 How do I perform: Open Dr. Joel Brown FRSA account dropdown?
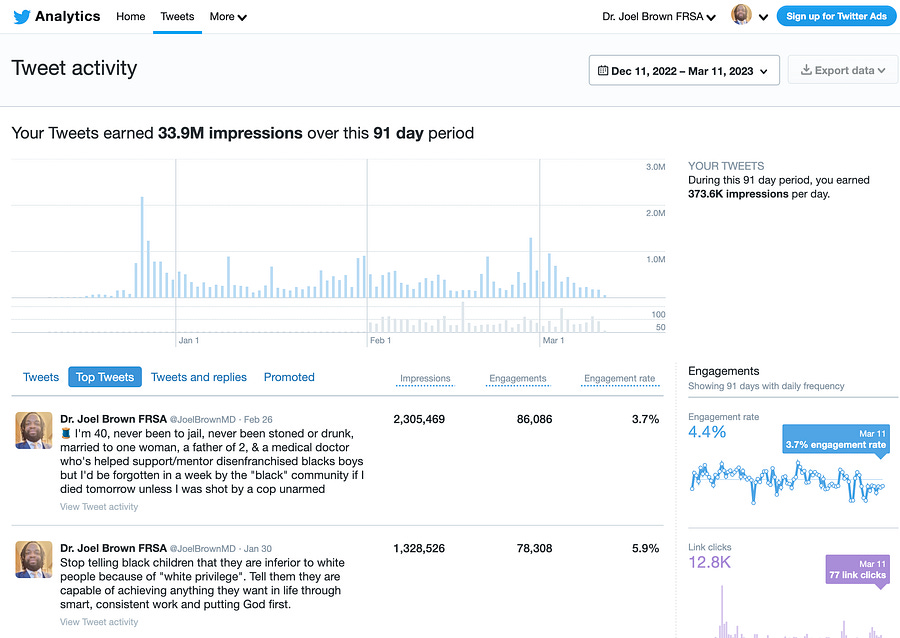[x=659, y=17]
